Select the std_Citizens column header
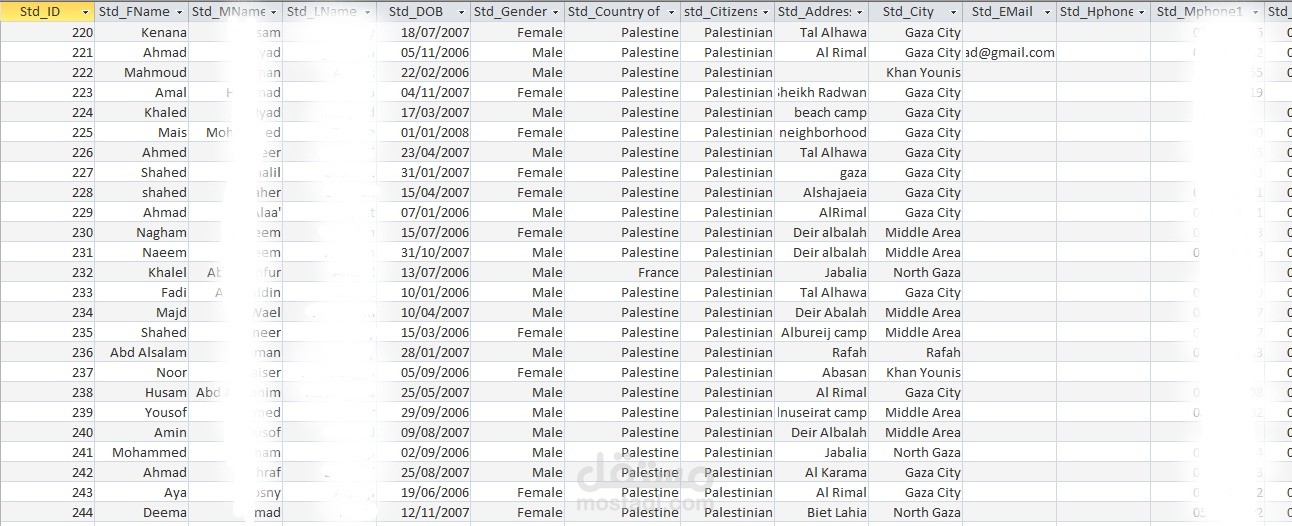Viewport: 1292px width, 526px height. 720,12
